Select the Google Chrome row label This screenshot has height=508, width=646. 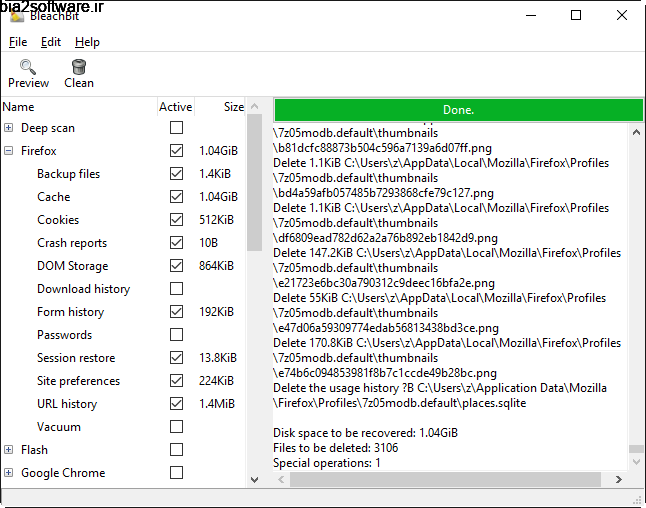[63, 473]
